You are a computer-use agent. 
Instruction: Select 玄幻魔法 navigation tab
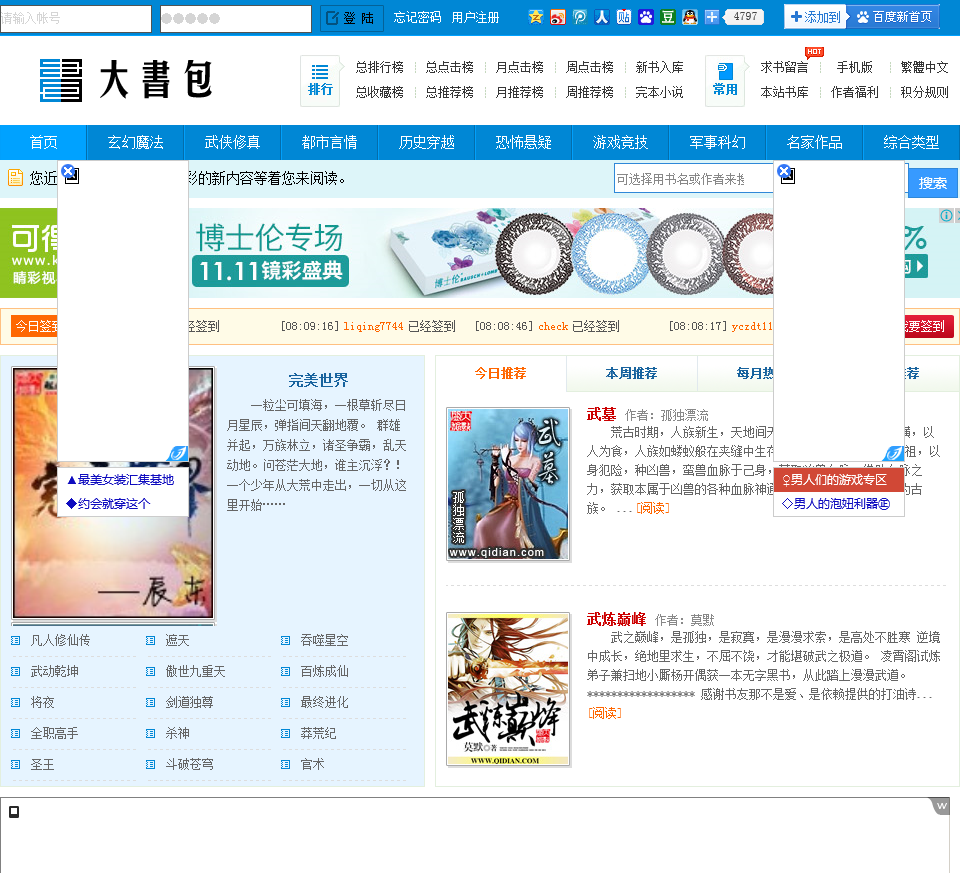pyautogui.click(x=135, y=143)
